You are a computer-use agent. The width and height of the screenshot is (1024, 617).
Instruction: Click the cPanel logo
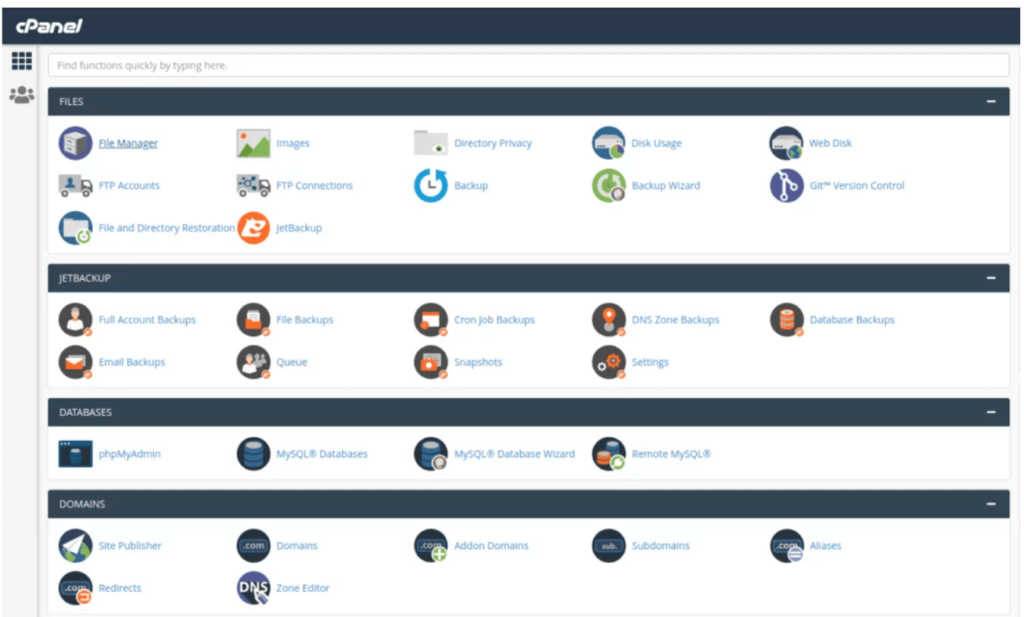[49, 26]
